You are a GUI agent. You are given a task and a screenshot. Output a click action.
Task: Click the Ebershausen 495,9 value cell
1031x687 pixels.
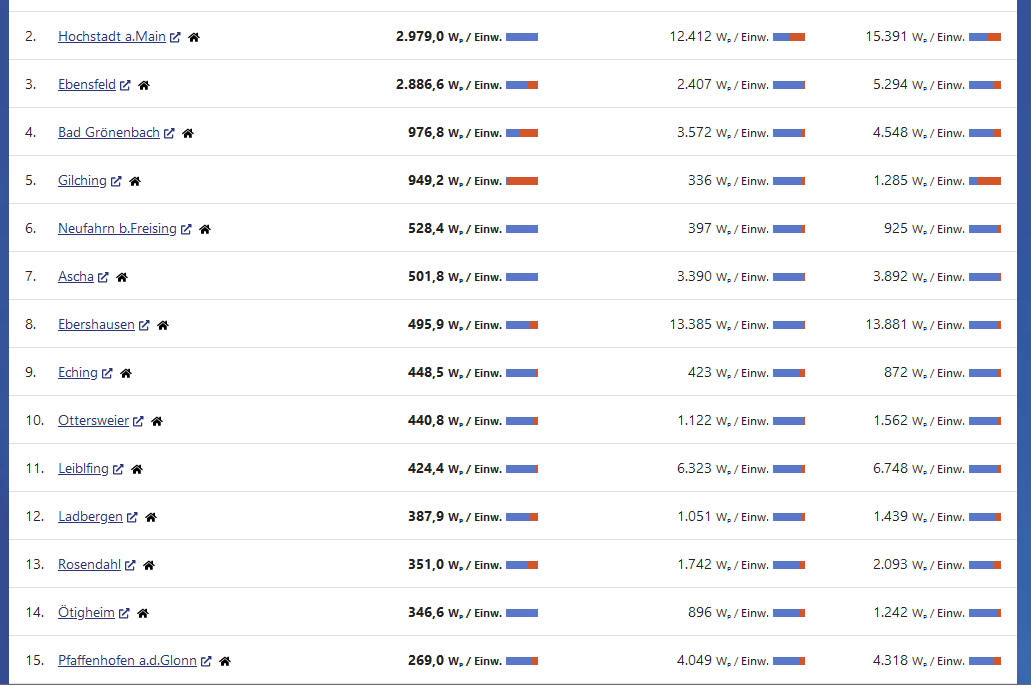point(455,325)
